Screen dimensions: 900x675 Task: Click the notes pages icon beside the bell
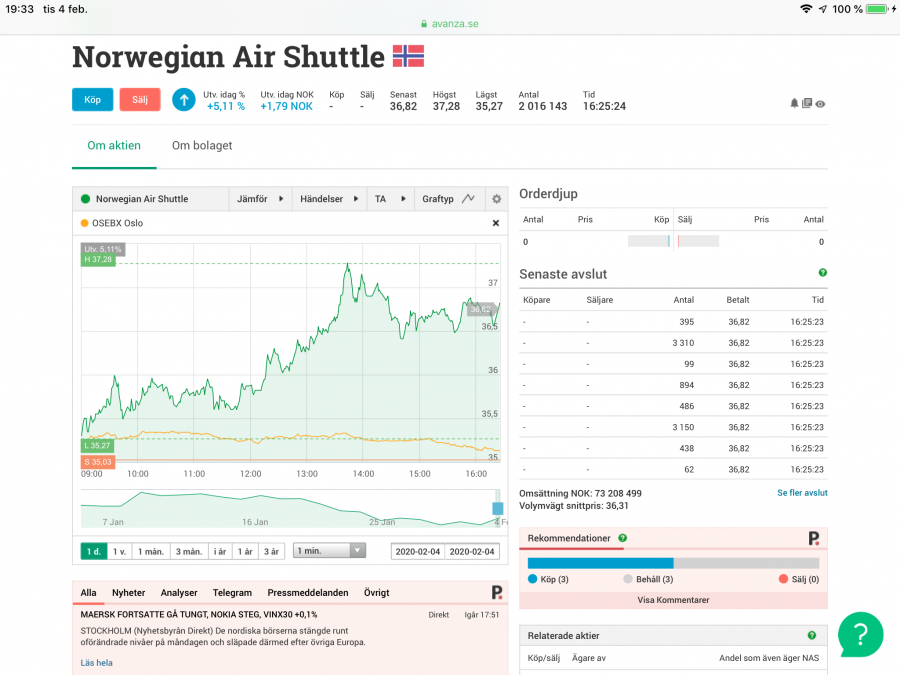click(x=807, y=103)
